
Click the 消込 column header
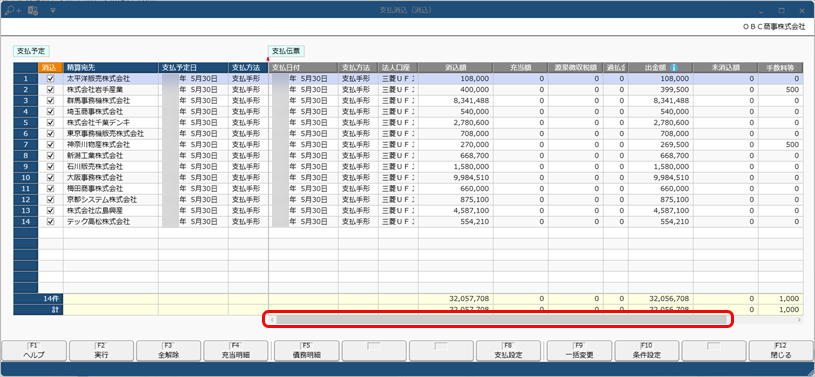[x=50, y=68]
